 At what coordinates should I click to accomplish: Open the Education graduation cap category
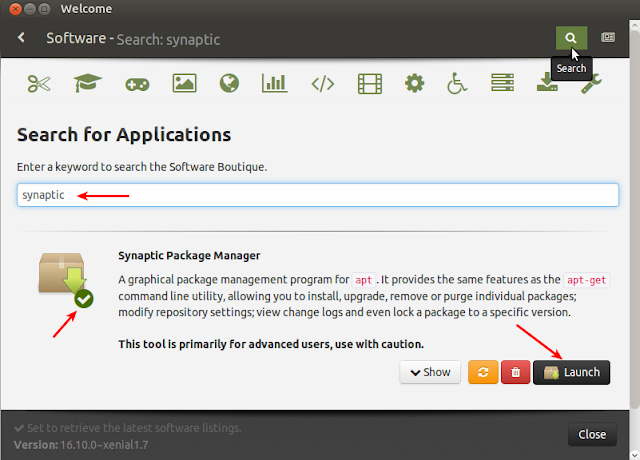87,83
